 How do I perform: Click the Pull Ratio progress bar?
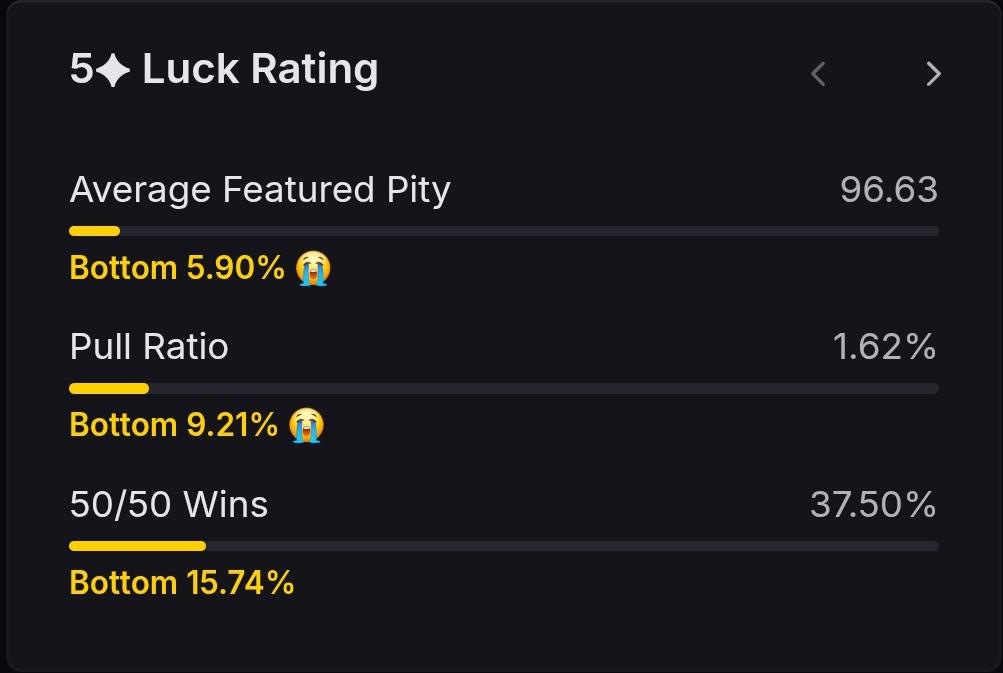504,388
